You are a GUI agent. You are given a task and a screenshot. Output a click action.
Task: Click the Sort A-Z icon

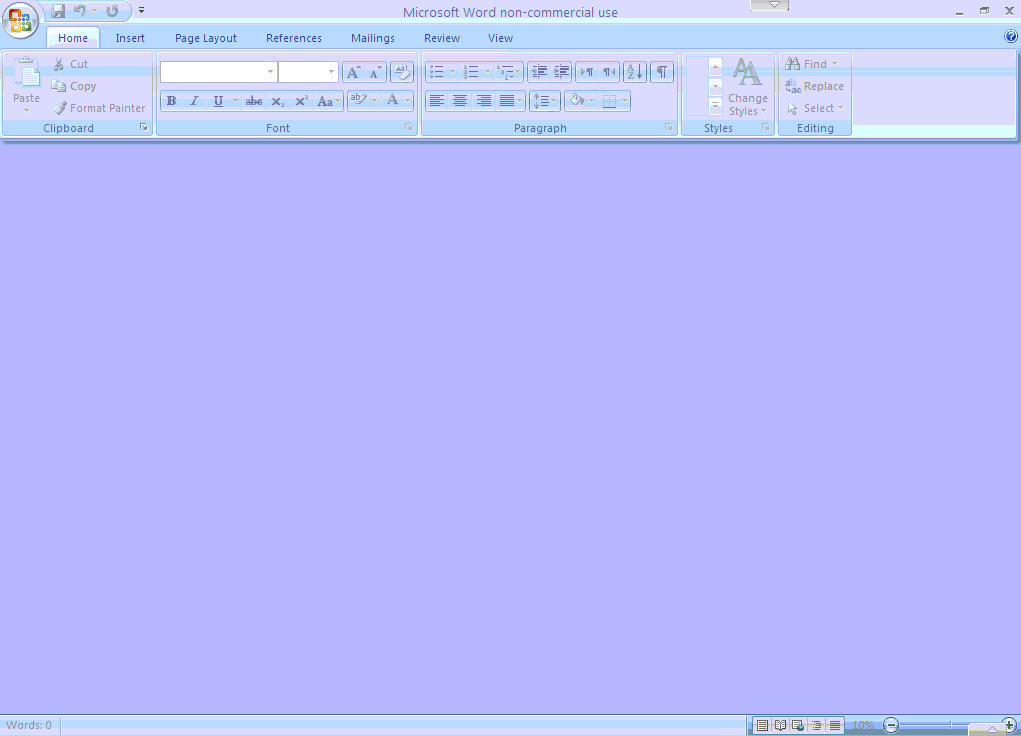click(635, 72)
